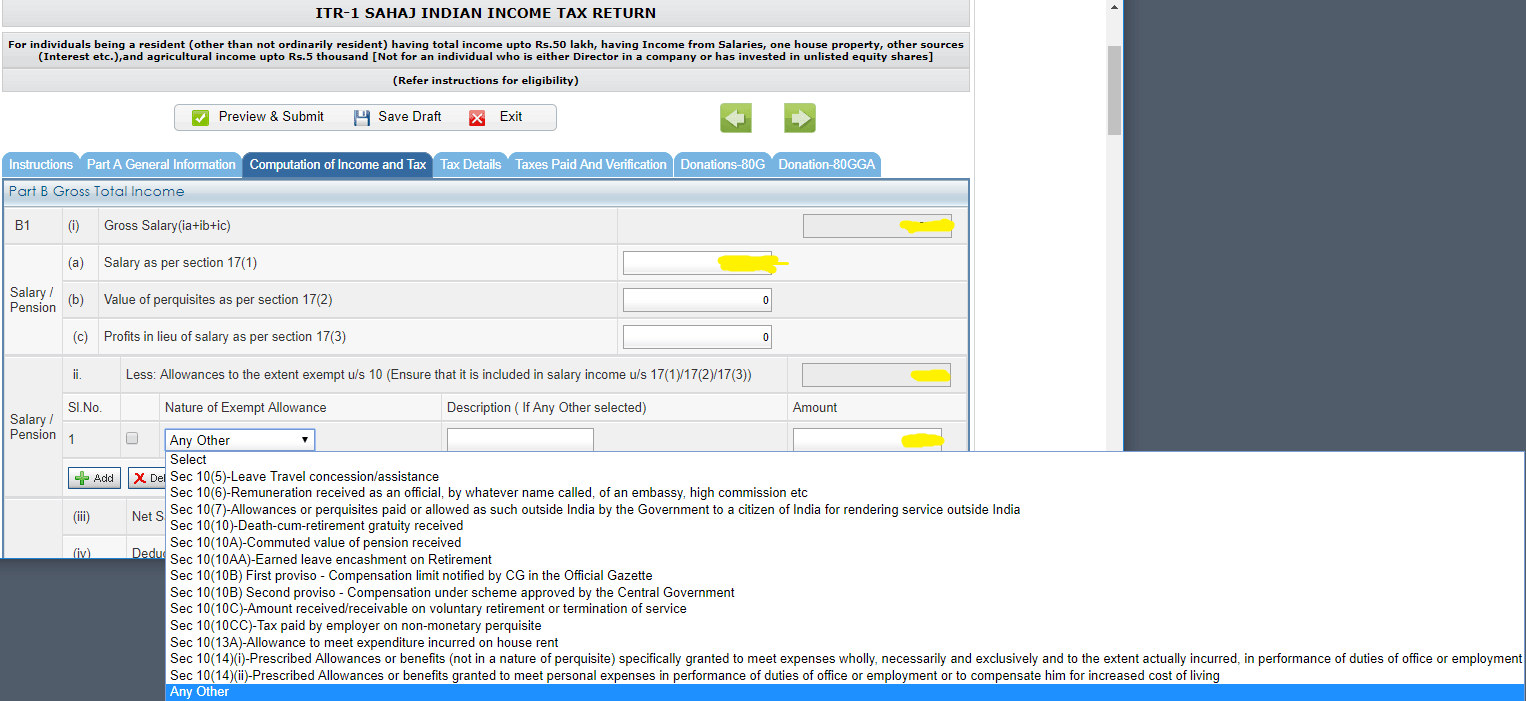Image resolution: width=1526 pixels, height=701 pixels.
Task: Click the green back arrow navigation icon
Action: 735,117
